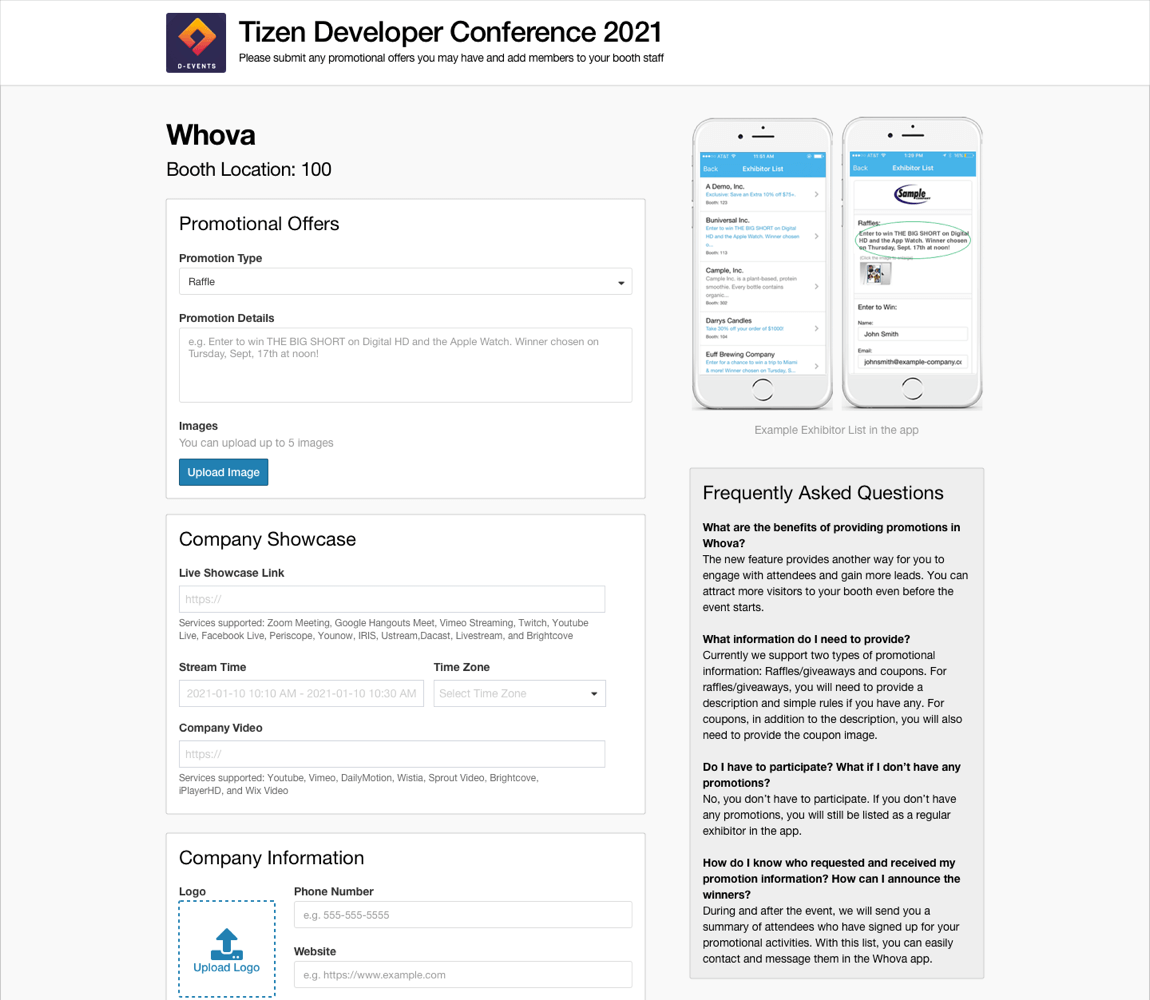Focus the Promotion Details text area
The width and height of the screenshot is (1150, 1000).
tap(405, 365)
